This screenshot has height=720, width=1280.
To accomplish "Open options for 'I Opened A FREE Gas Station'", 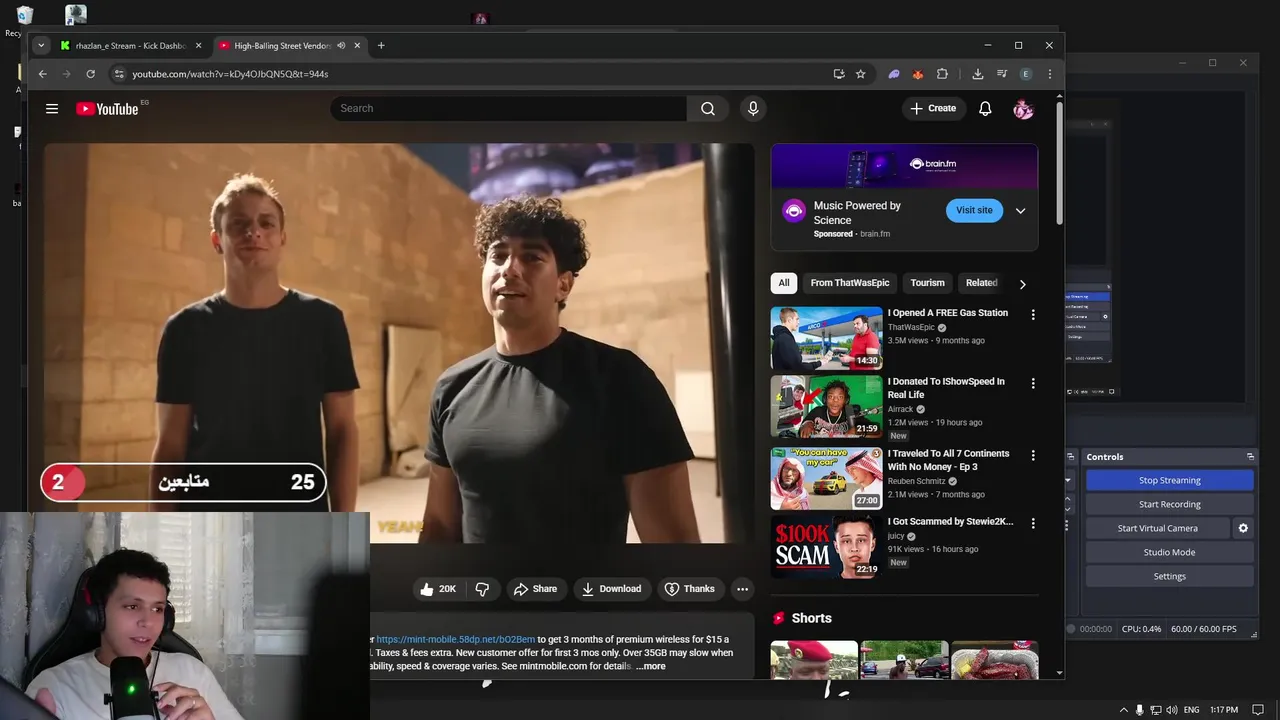I will 1033,315.
